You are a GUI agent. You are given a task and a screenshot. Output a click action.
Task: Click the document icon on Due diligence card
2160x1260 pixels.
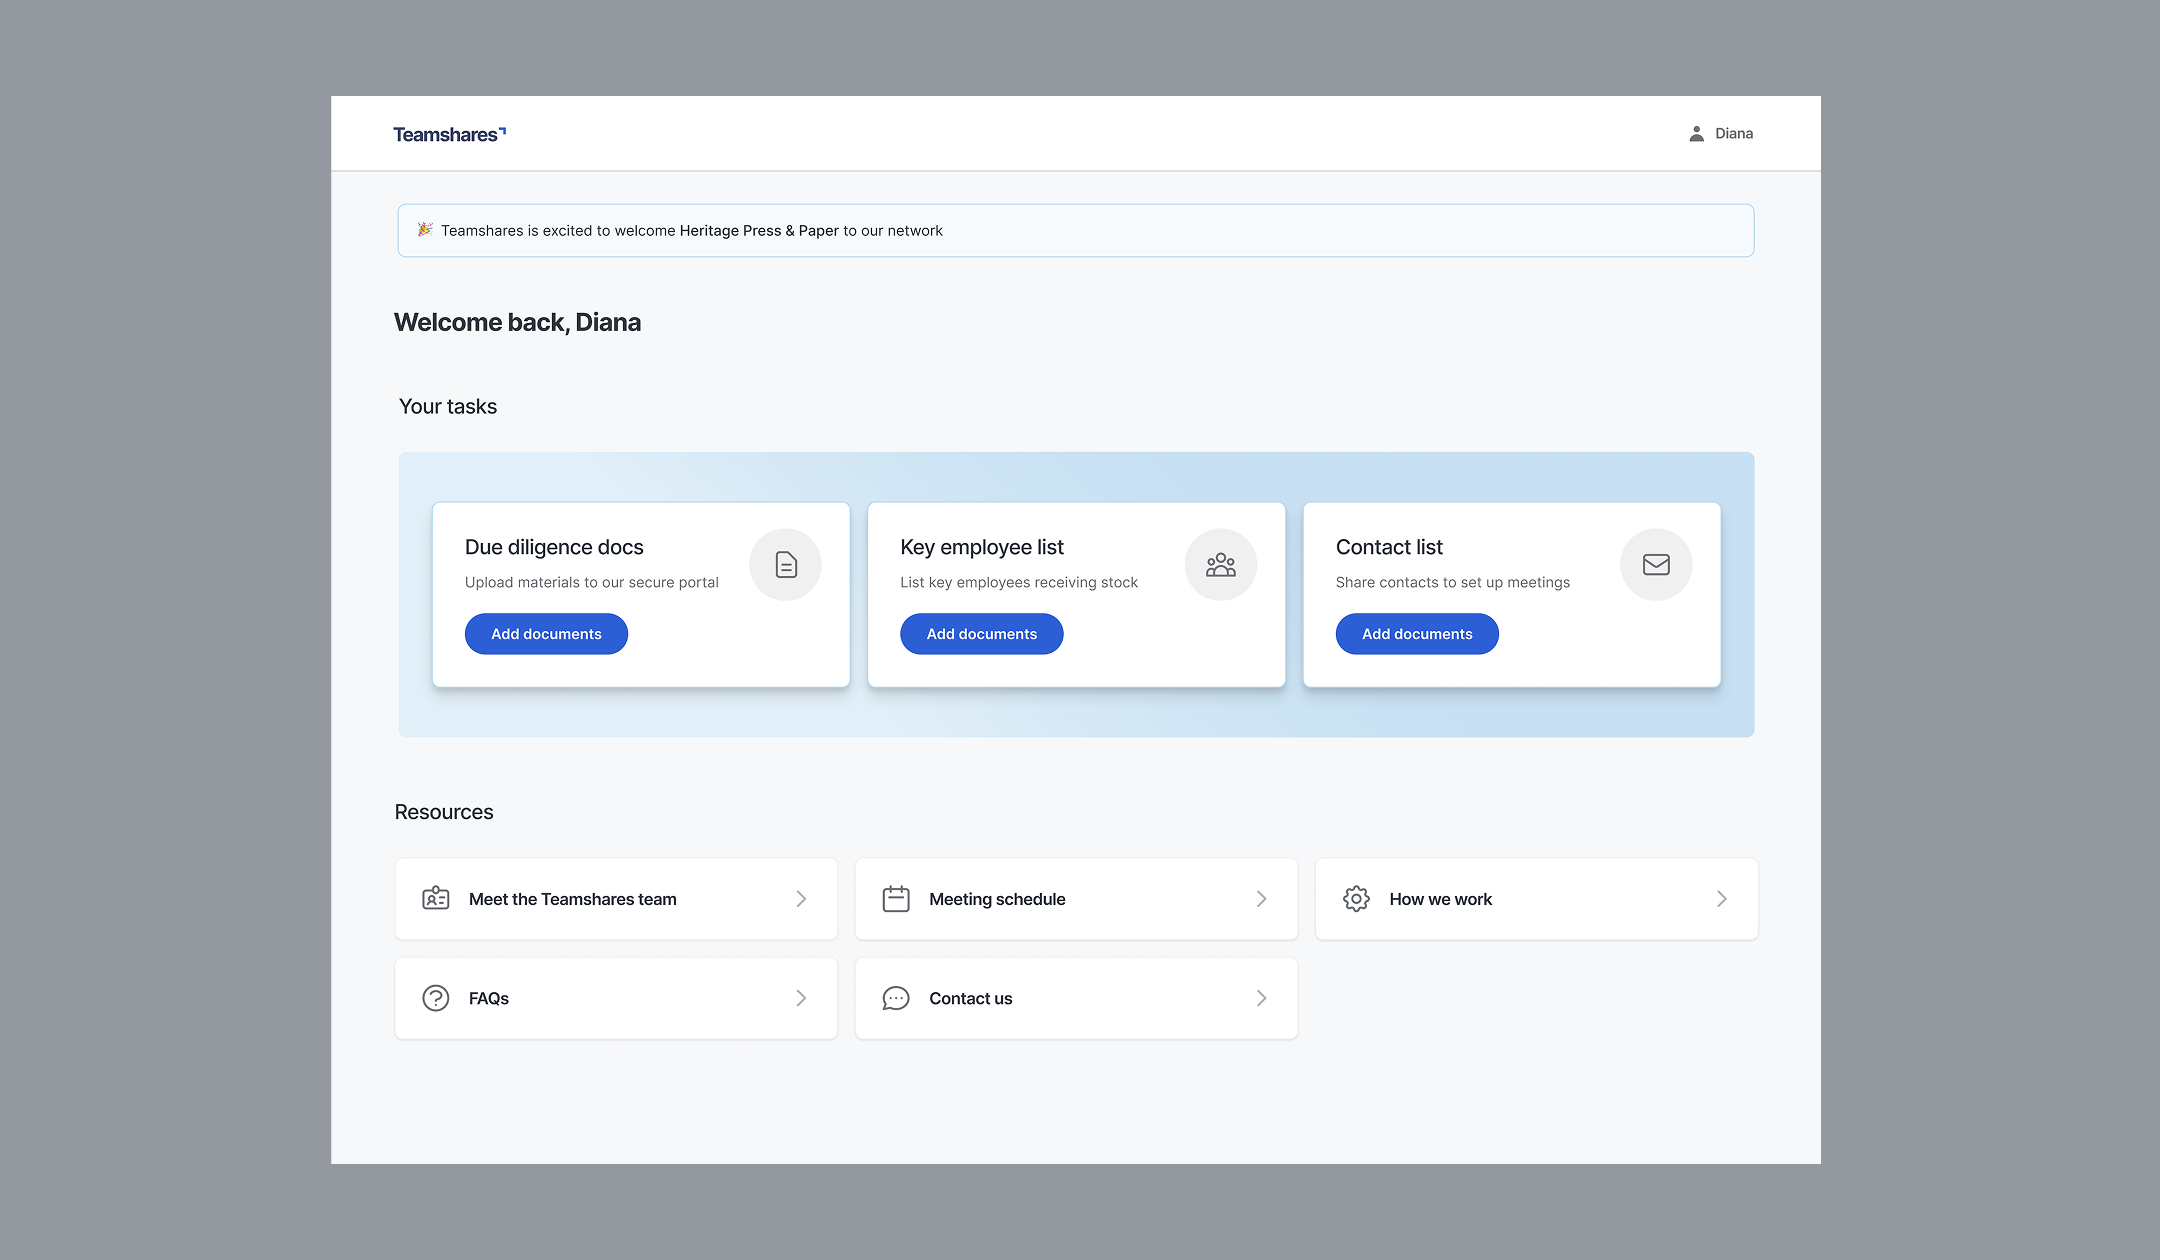point(786,565)
